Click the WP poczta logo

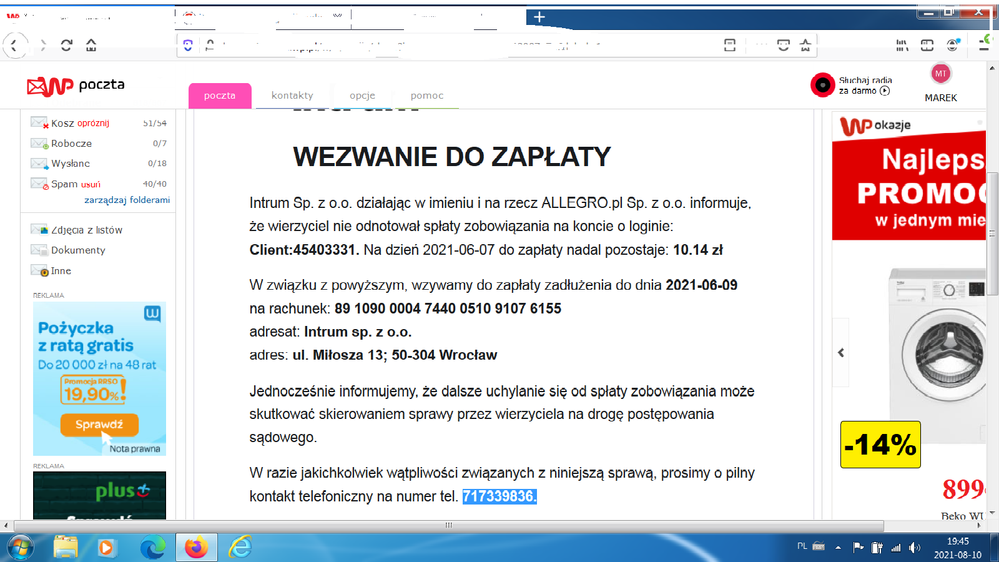point(75,85)
